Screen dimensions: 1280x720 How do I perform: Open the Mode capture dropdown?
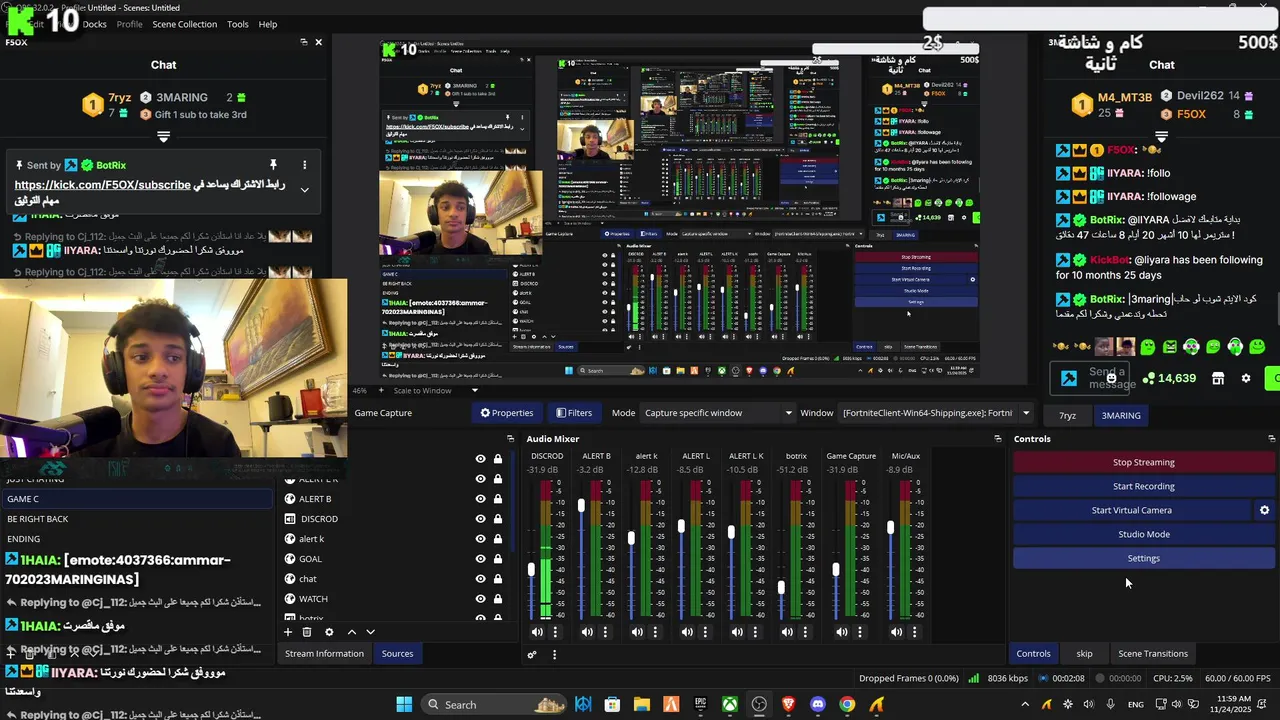pyautogui.click(x=717, y=413)
